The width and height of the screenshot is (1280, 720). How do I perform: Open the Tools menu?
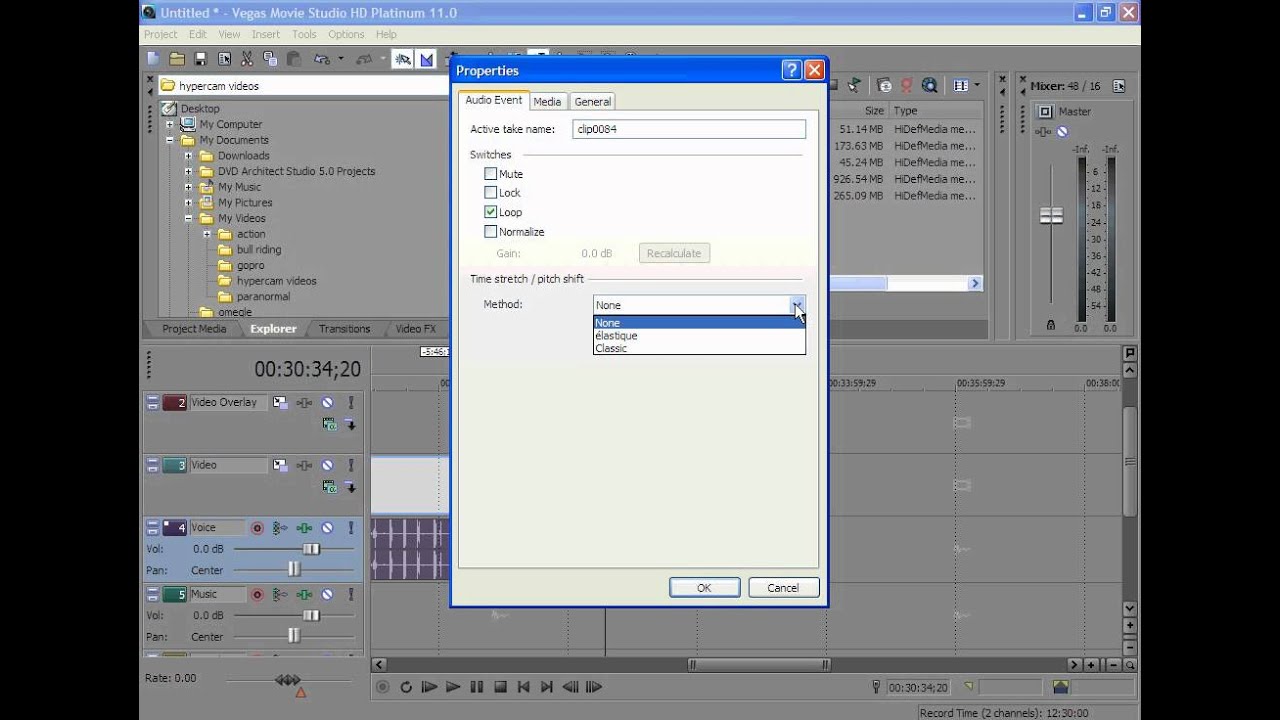(x=304, y=34)
